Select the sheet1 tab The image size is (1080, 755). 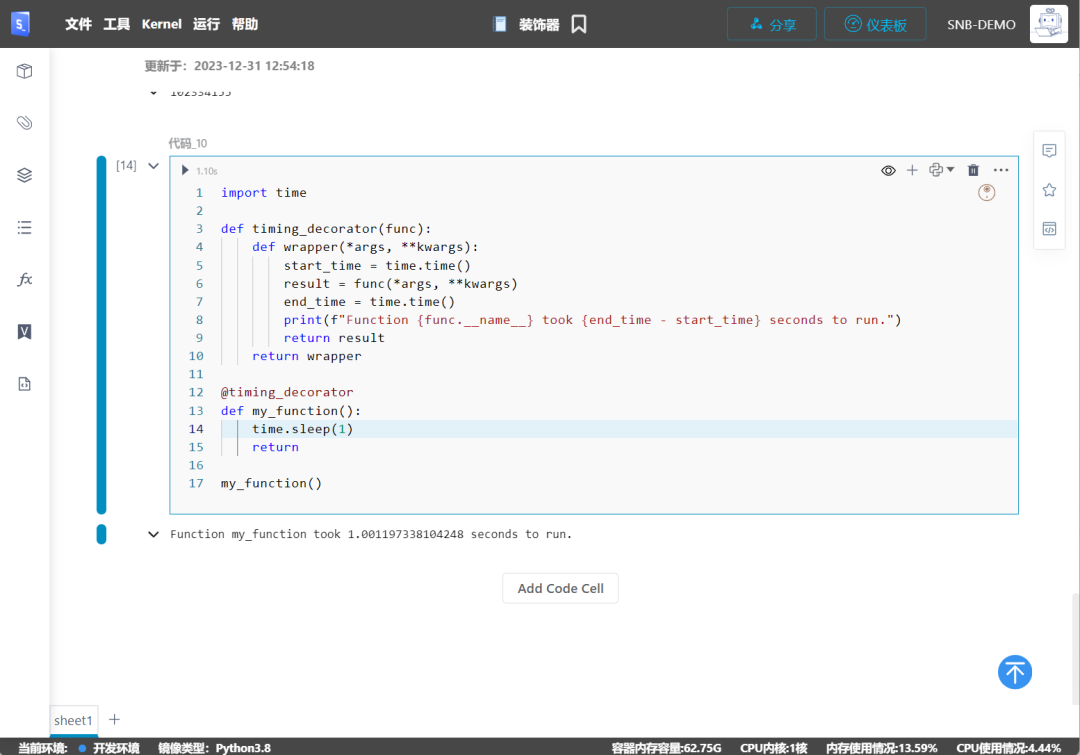coord(74,720)
